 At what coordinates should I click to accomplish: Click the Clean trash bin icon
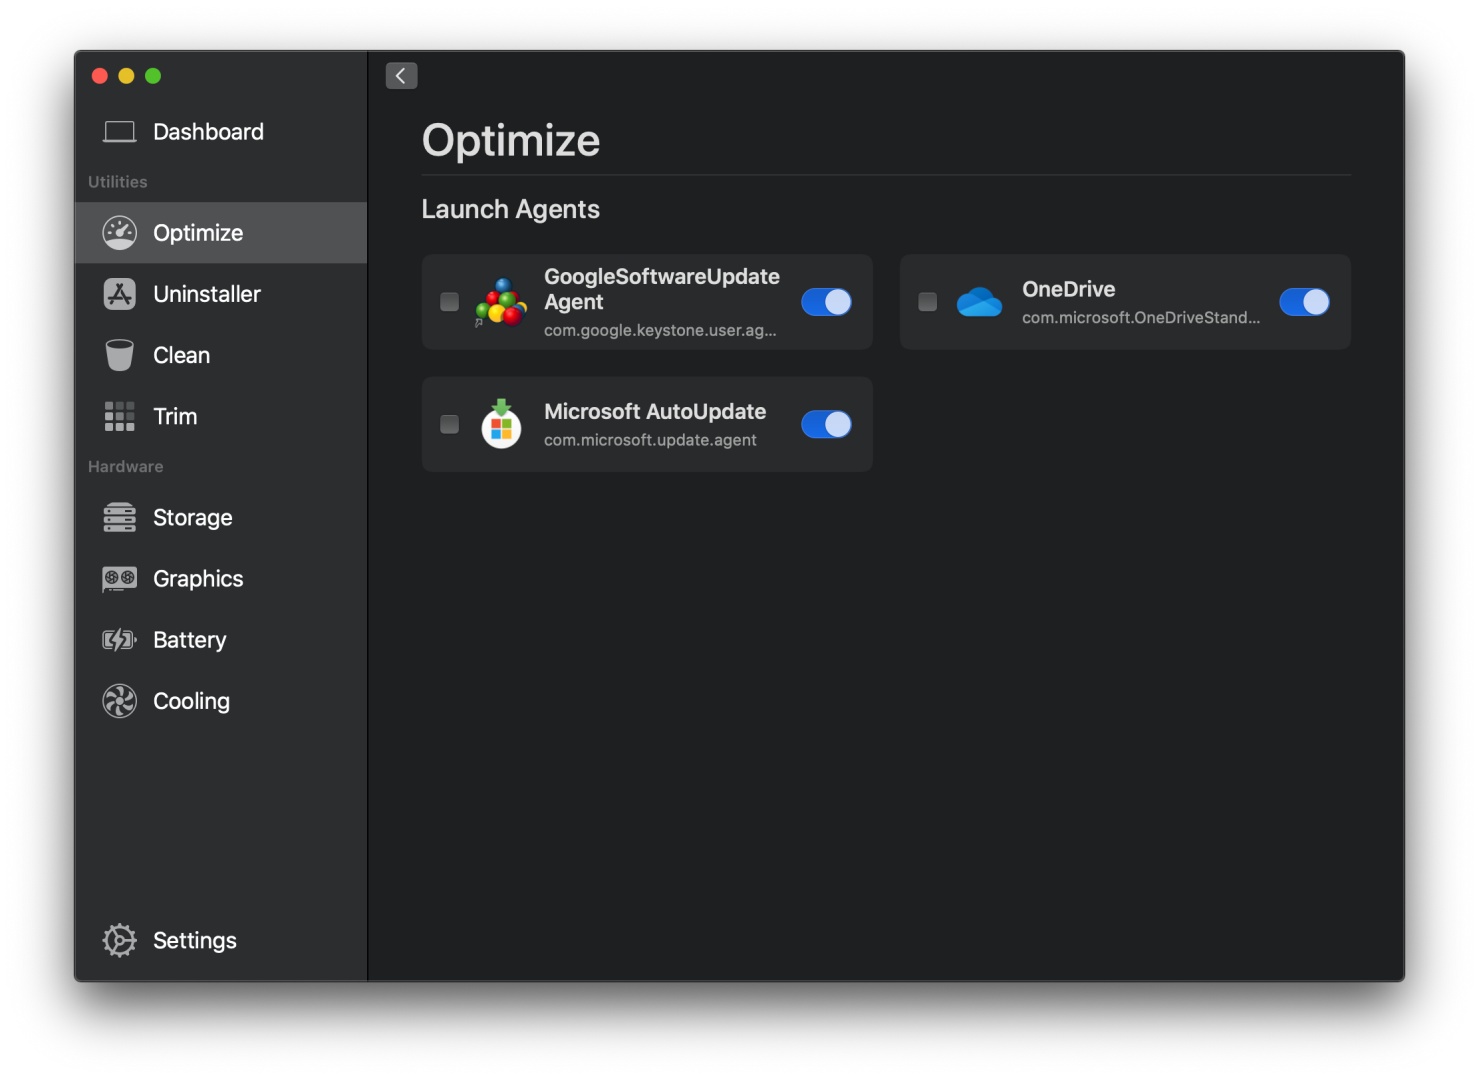click(x=120, y=355)
